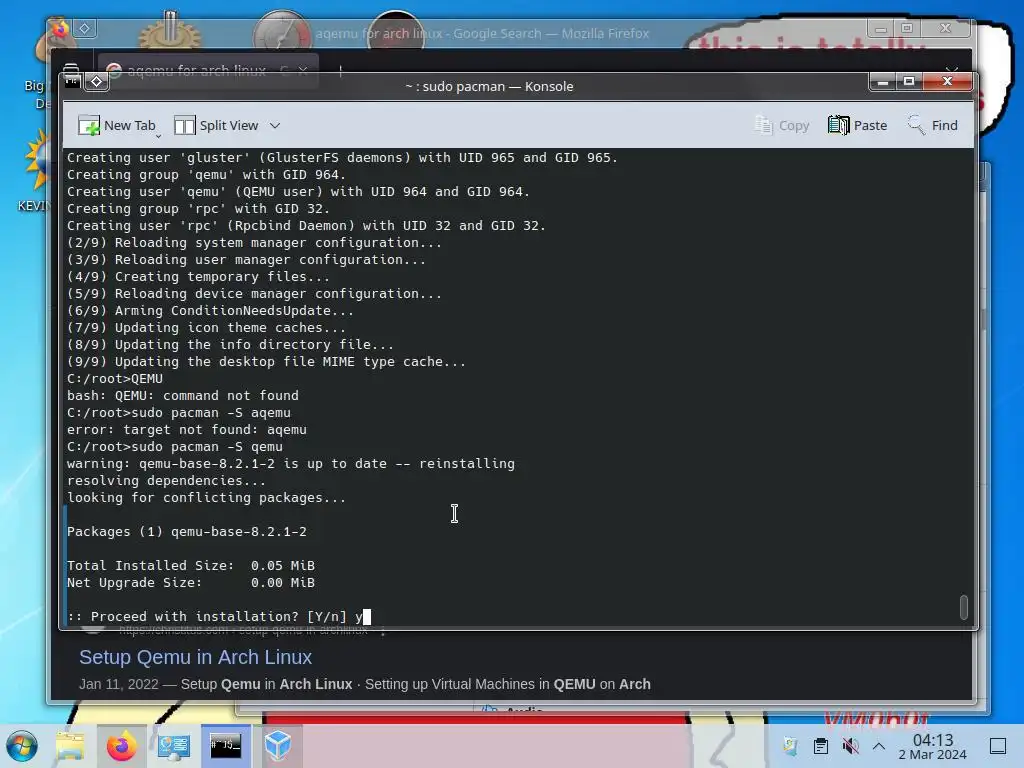
Task: Close the Konsole window
Action: pos(948,81)
